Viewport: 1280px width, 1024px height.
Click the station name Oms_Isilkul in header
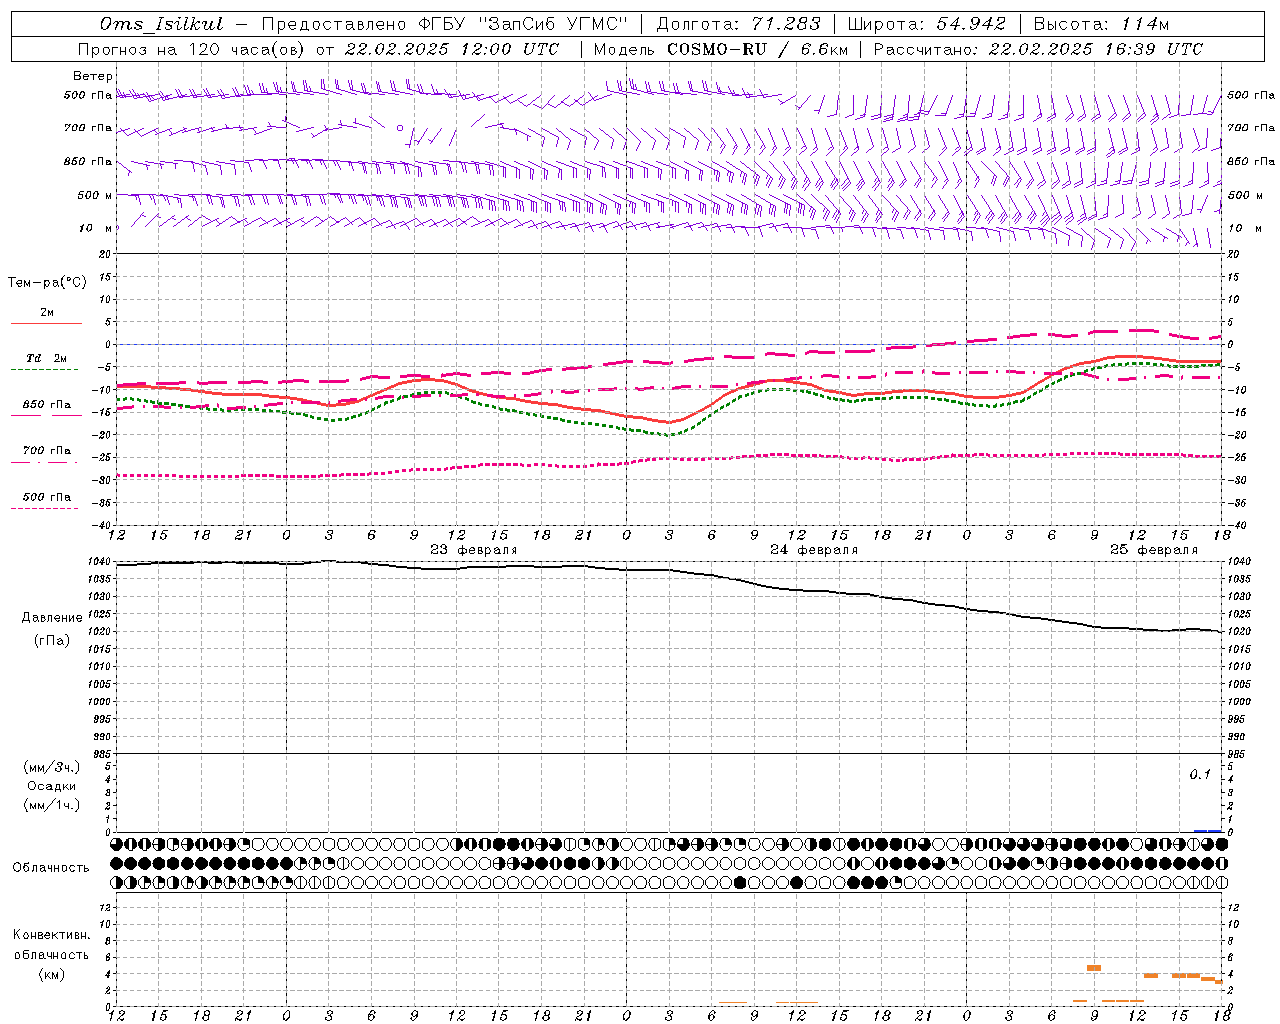pyautogui.click(x=162, y=24)
